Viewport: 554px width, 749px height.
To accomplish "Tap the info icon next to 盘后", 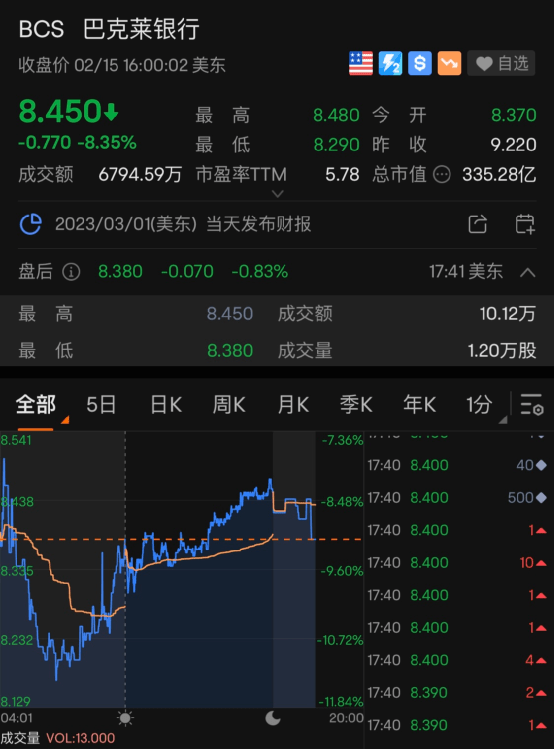I will (71, 272).
